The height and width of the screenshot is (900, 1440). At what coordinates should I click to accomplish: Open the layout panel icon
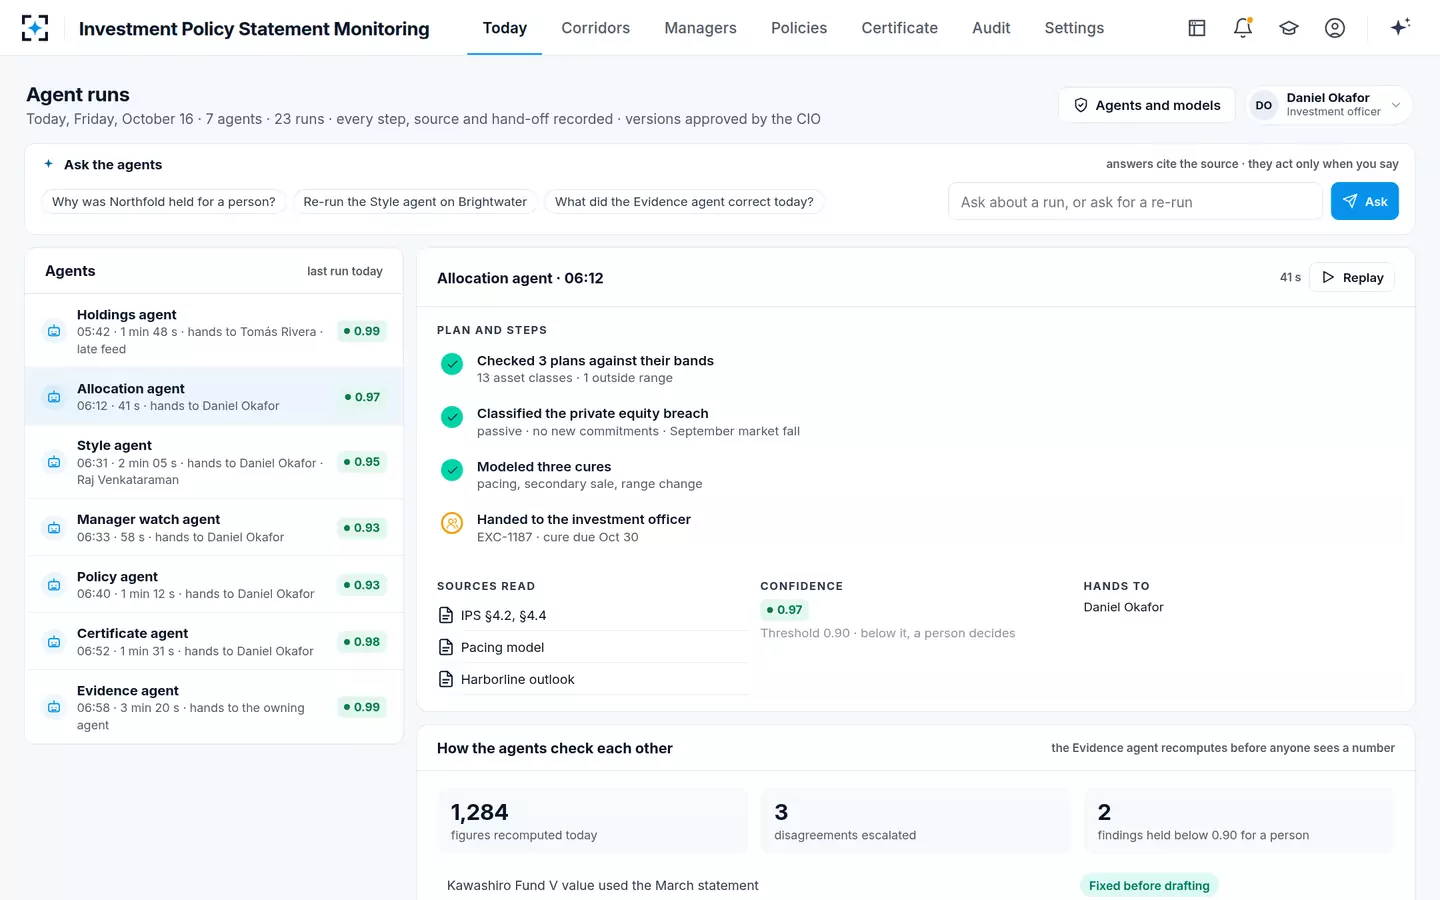point(1197,28)
